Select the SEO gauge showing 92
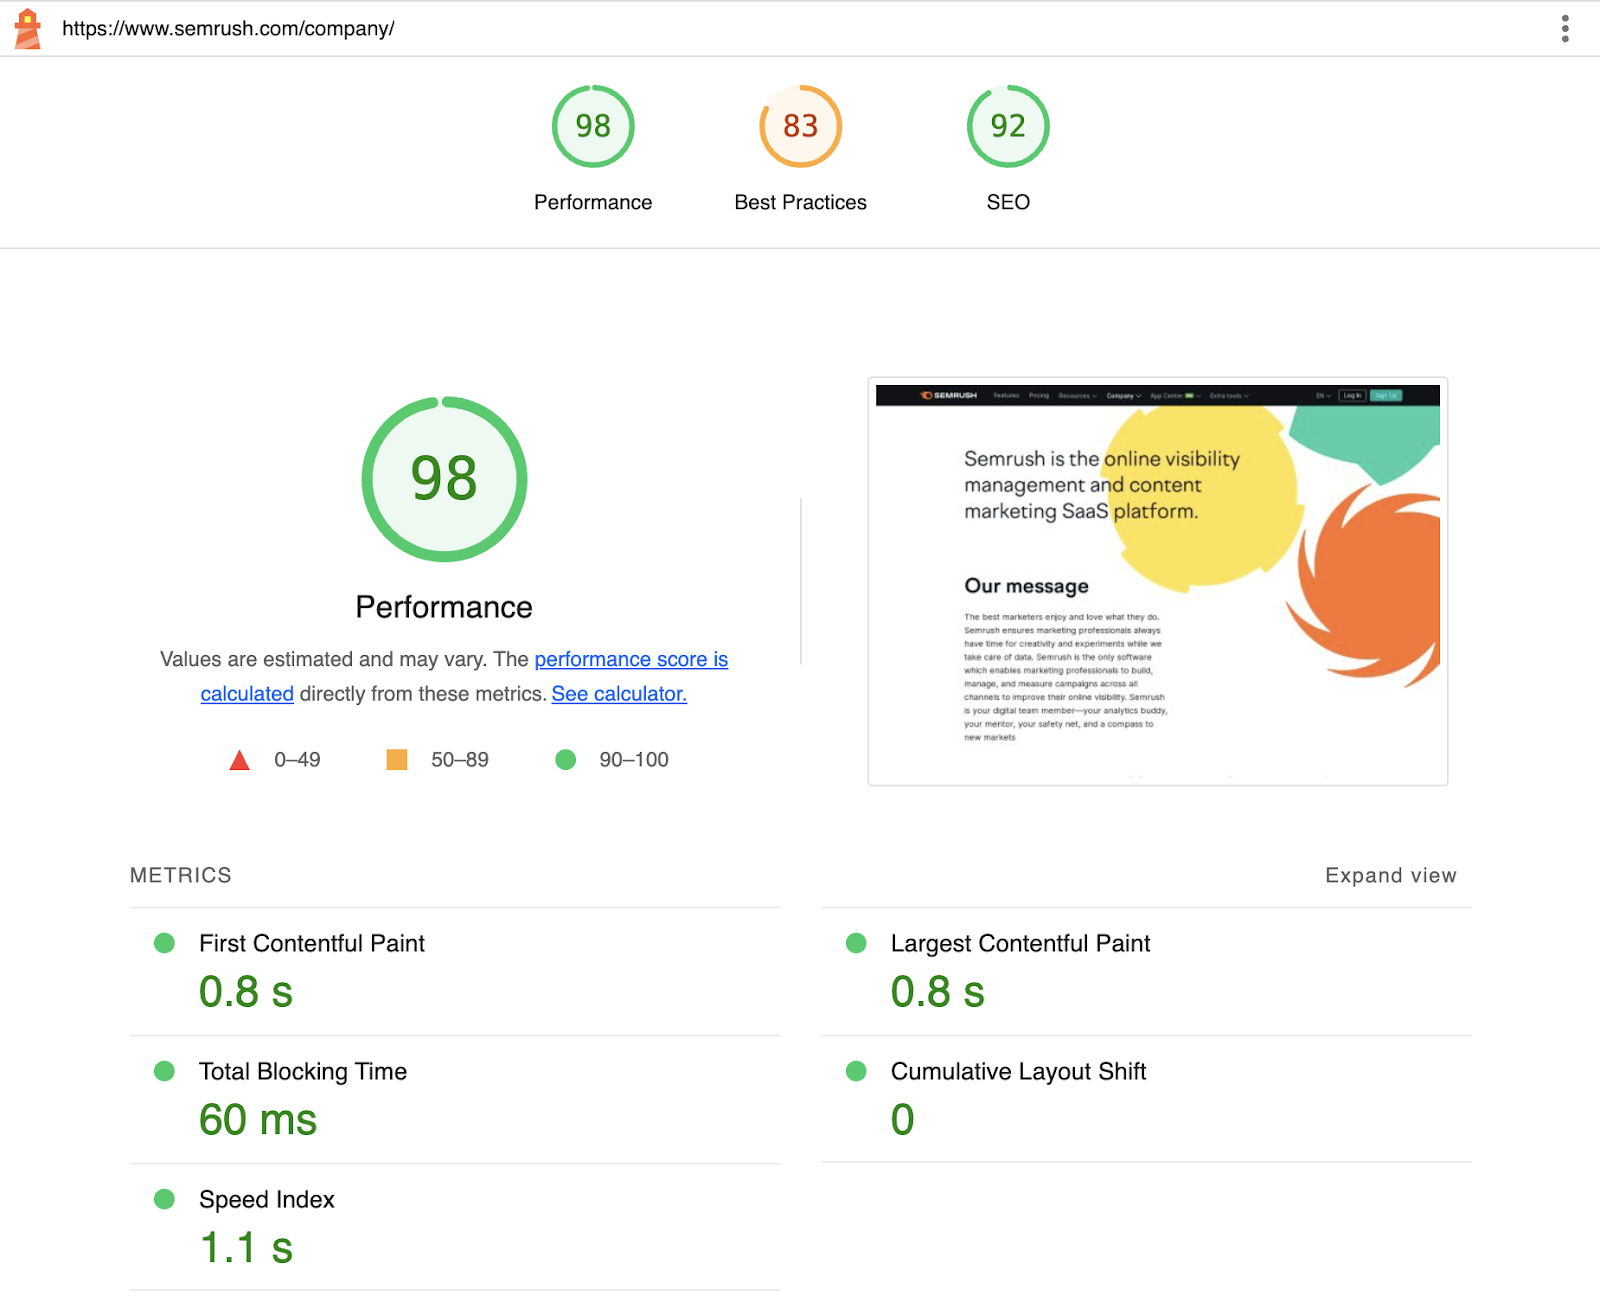1600x1296 pixels. point(1007,126)
